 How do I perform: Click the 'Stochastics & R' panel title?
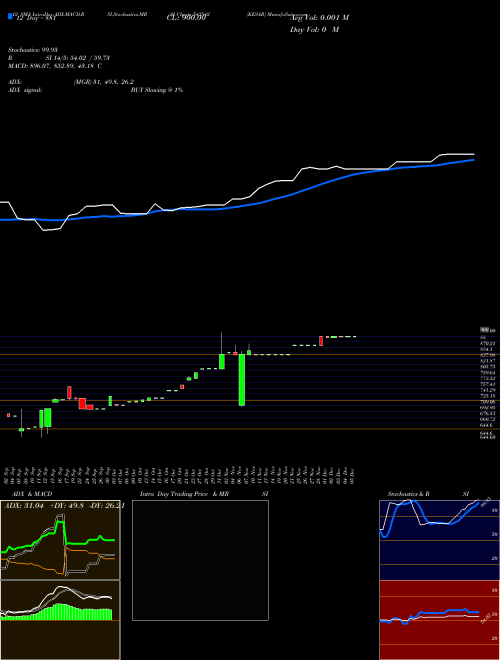[409, 494]
